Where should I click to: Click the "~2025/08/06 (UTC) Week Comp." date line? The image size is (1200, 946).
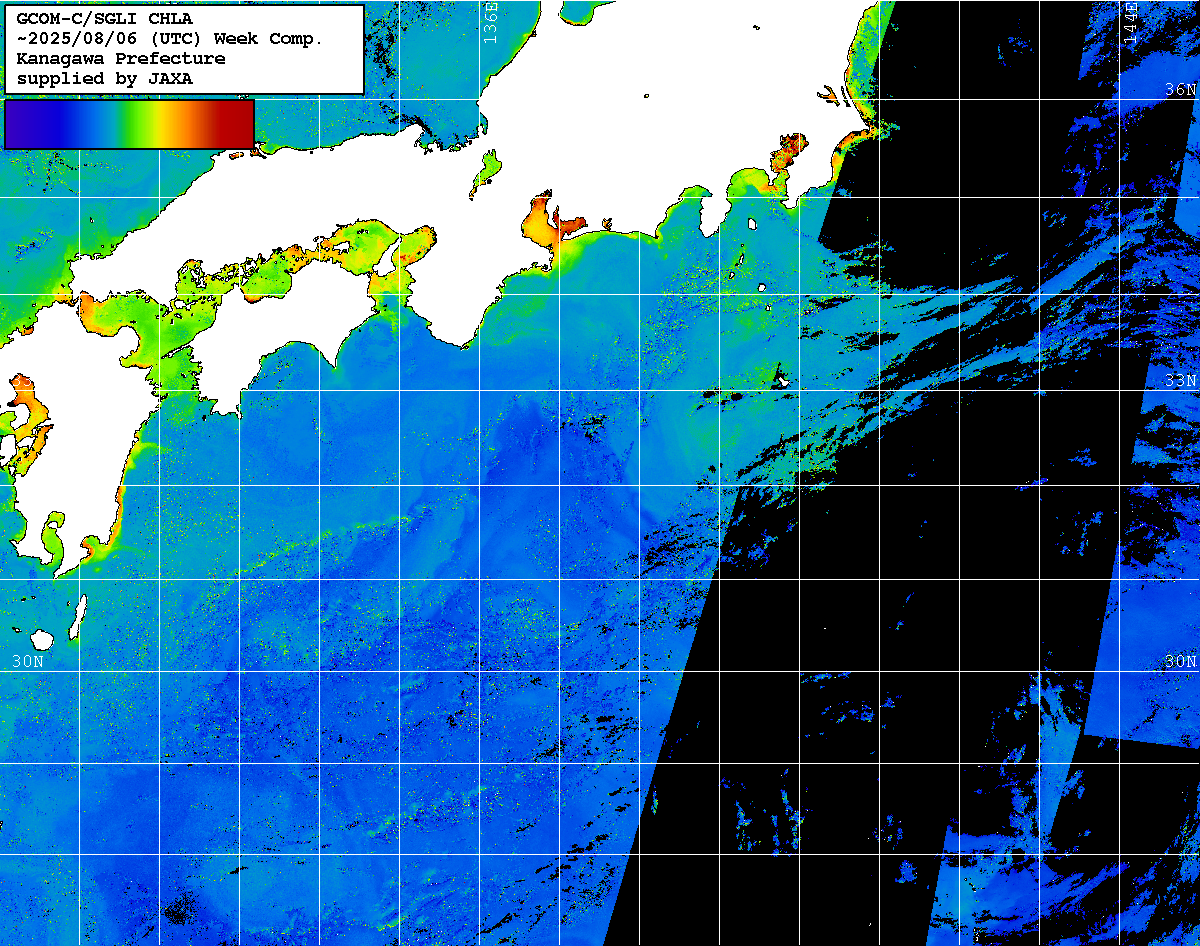point(170,38)
